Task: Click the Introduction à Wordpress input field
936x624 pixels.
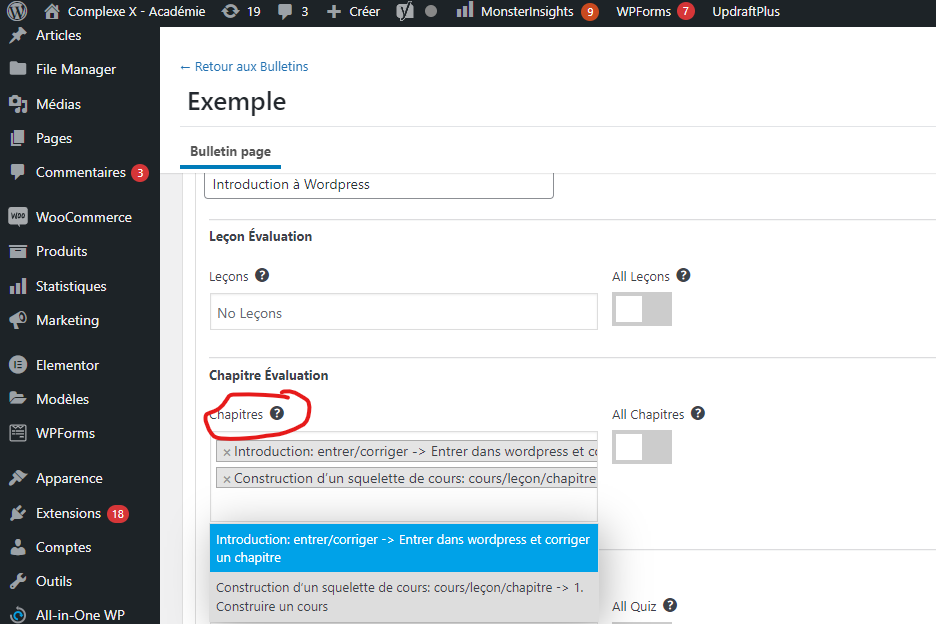Action: tap(378, 184)
